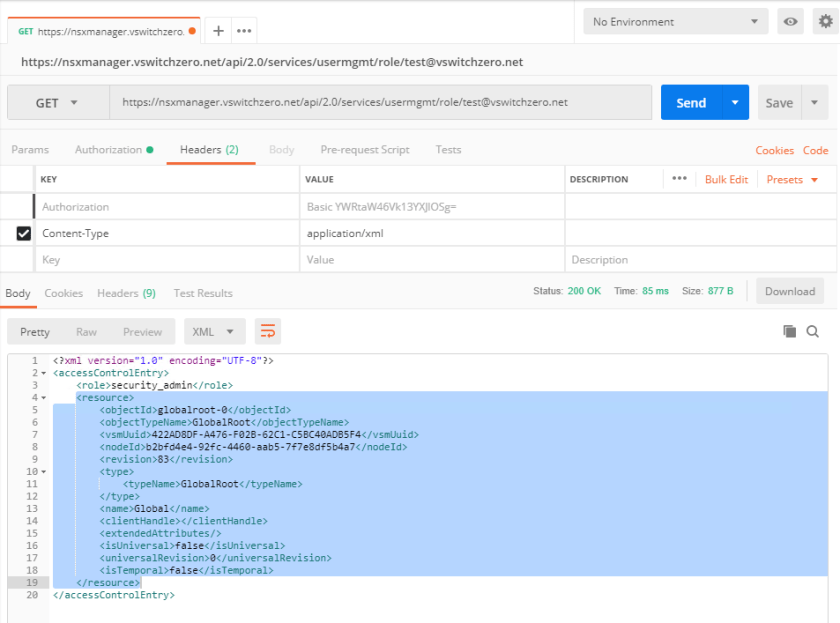
Task: Click the tab options three-dot icon
Action: [243, 31]
